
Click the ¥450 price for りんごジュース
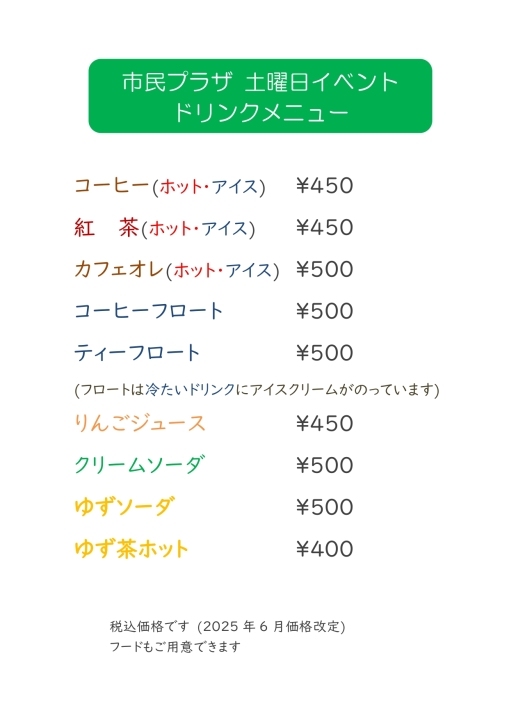pyautogui.click(x=324, y=423)
